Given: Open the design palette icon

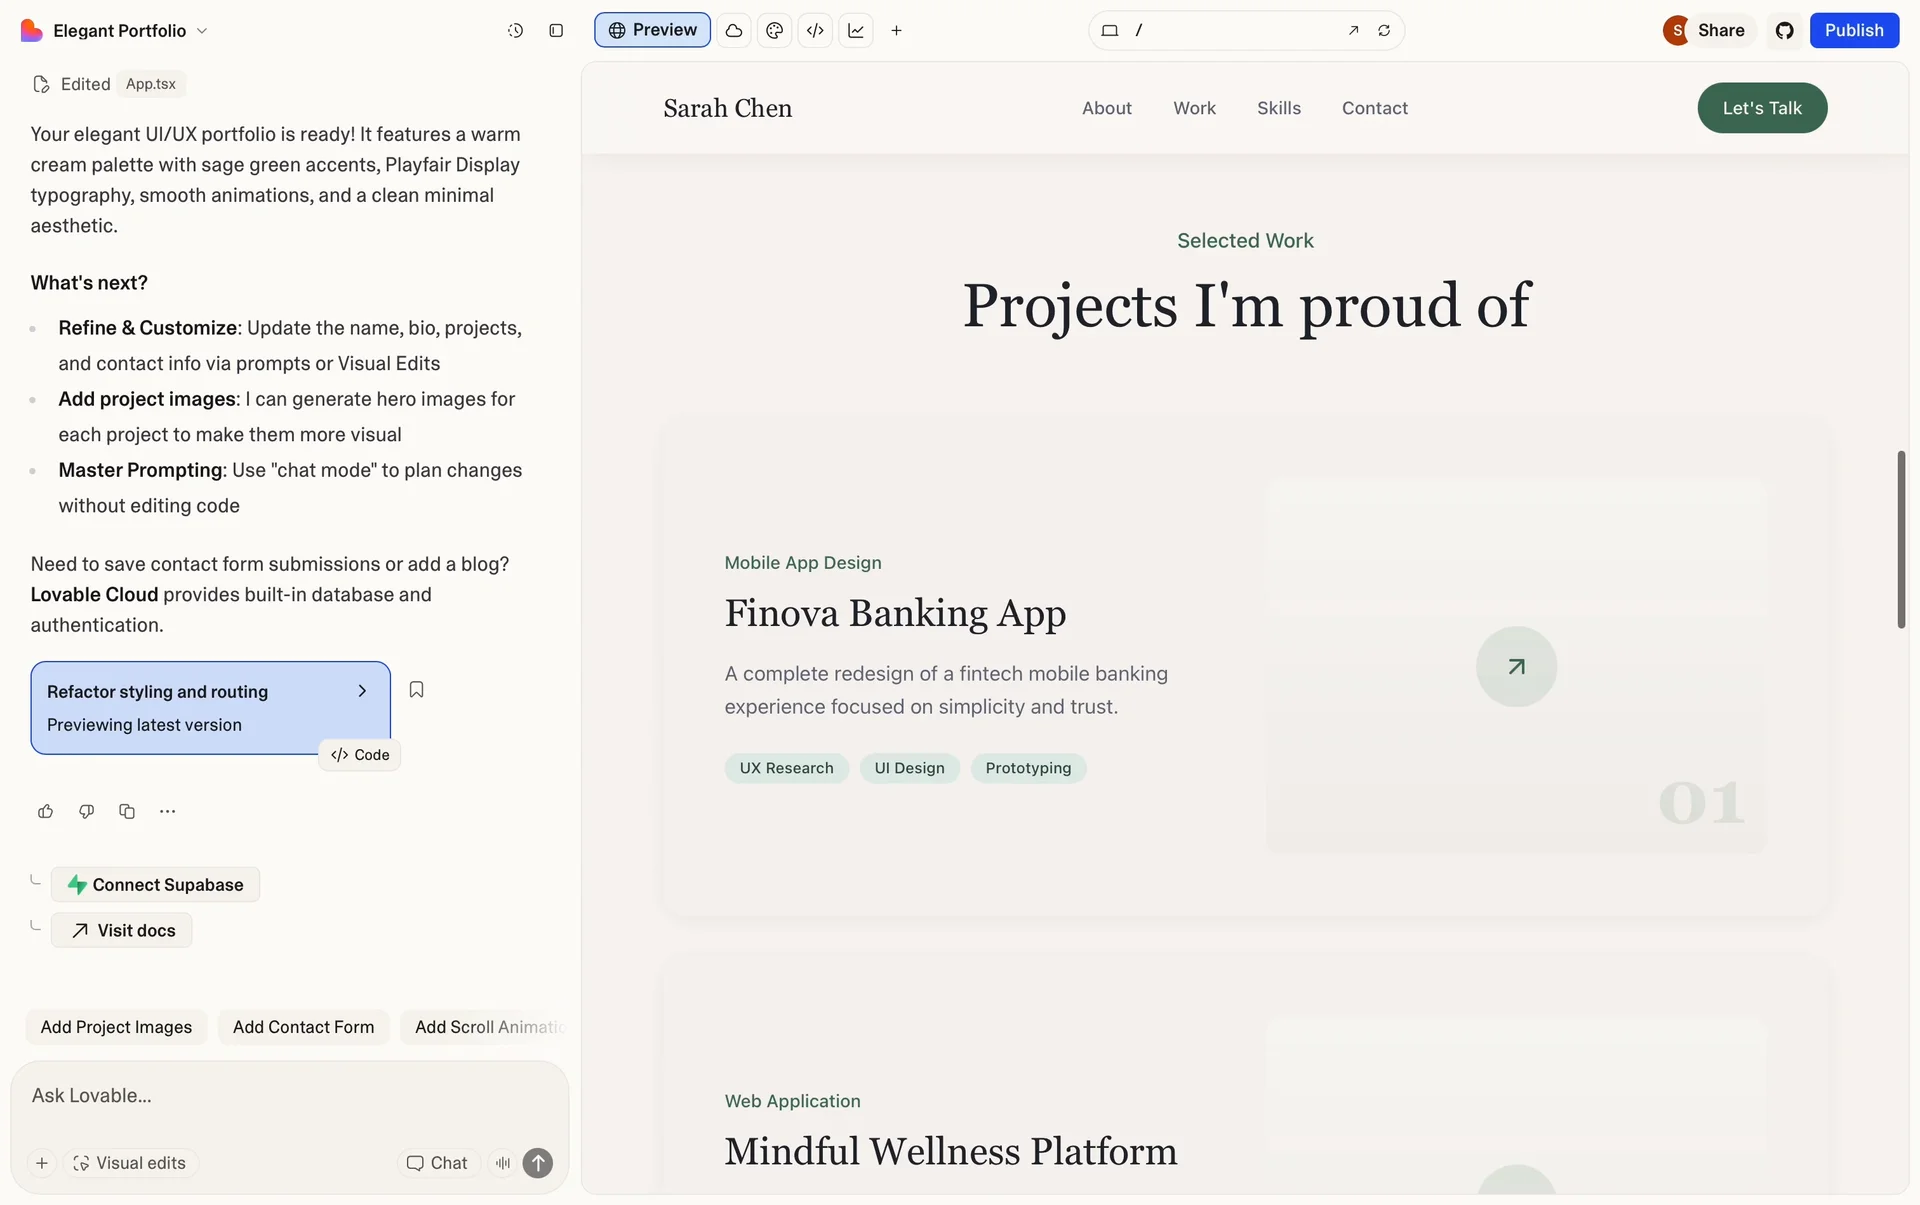Looking at the screenshot, I should pyautogui.click(x=774, y=31).
